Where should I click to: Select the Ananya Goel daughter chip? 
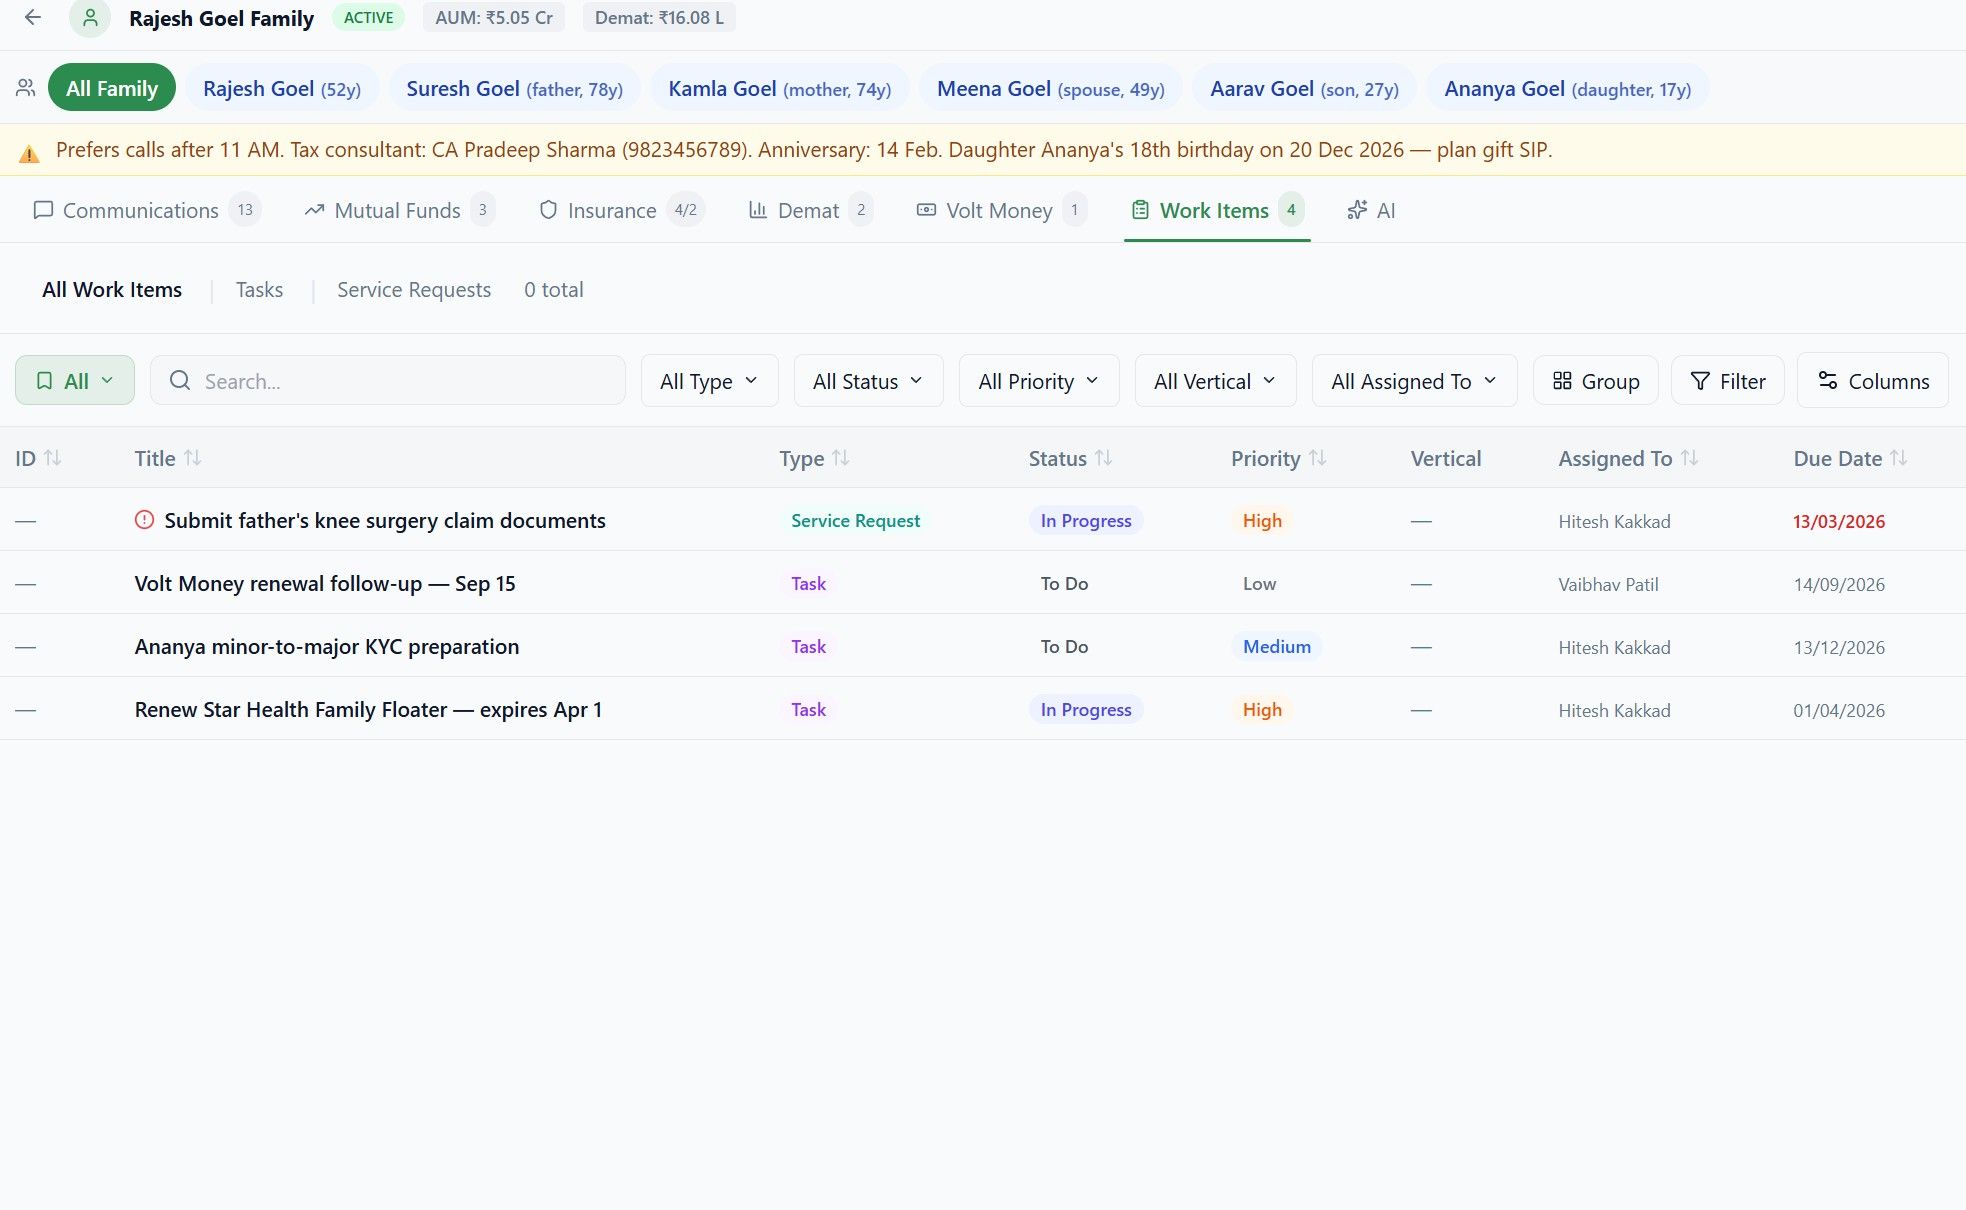(x=1566, y=88)
